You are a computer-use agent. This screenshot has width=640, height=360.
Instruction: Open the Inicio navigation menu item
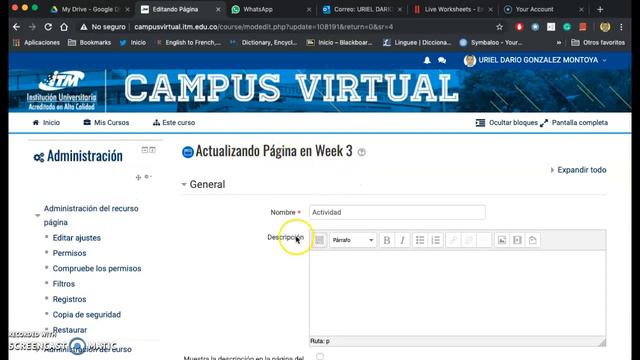point(46,122)
